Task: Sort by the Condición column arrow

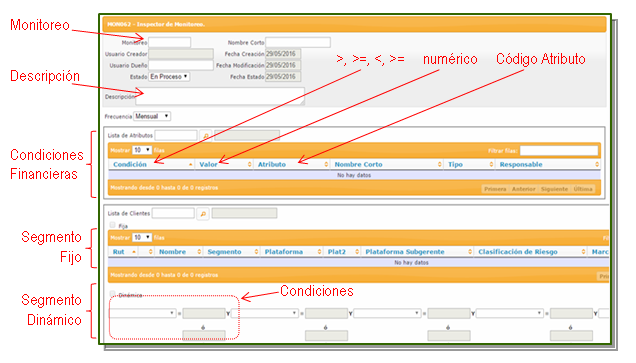Action: click(x=191, y=164)
